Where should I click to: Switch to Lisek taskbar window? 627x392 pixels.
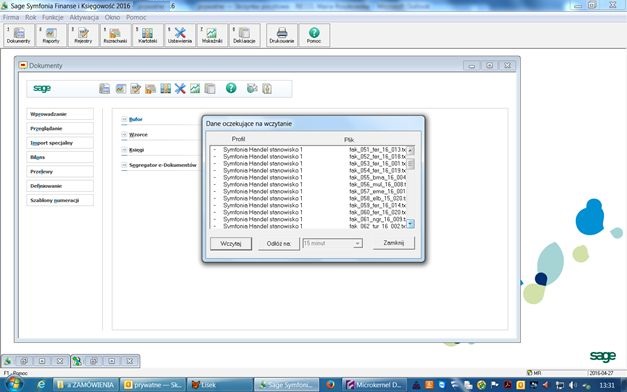[x=220, y=385]
